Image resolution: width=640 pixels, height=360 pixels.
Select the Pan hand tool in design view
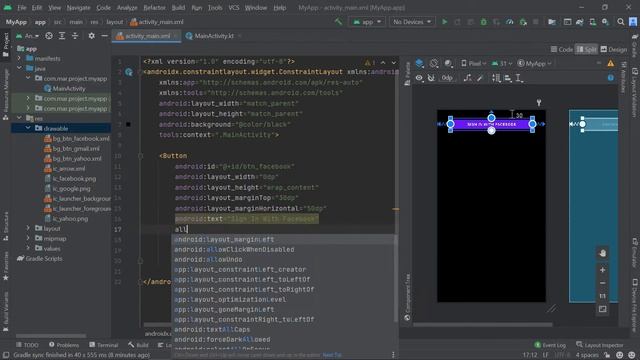(x=602, y=253)
